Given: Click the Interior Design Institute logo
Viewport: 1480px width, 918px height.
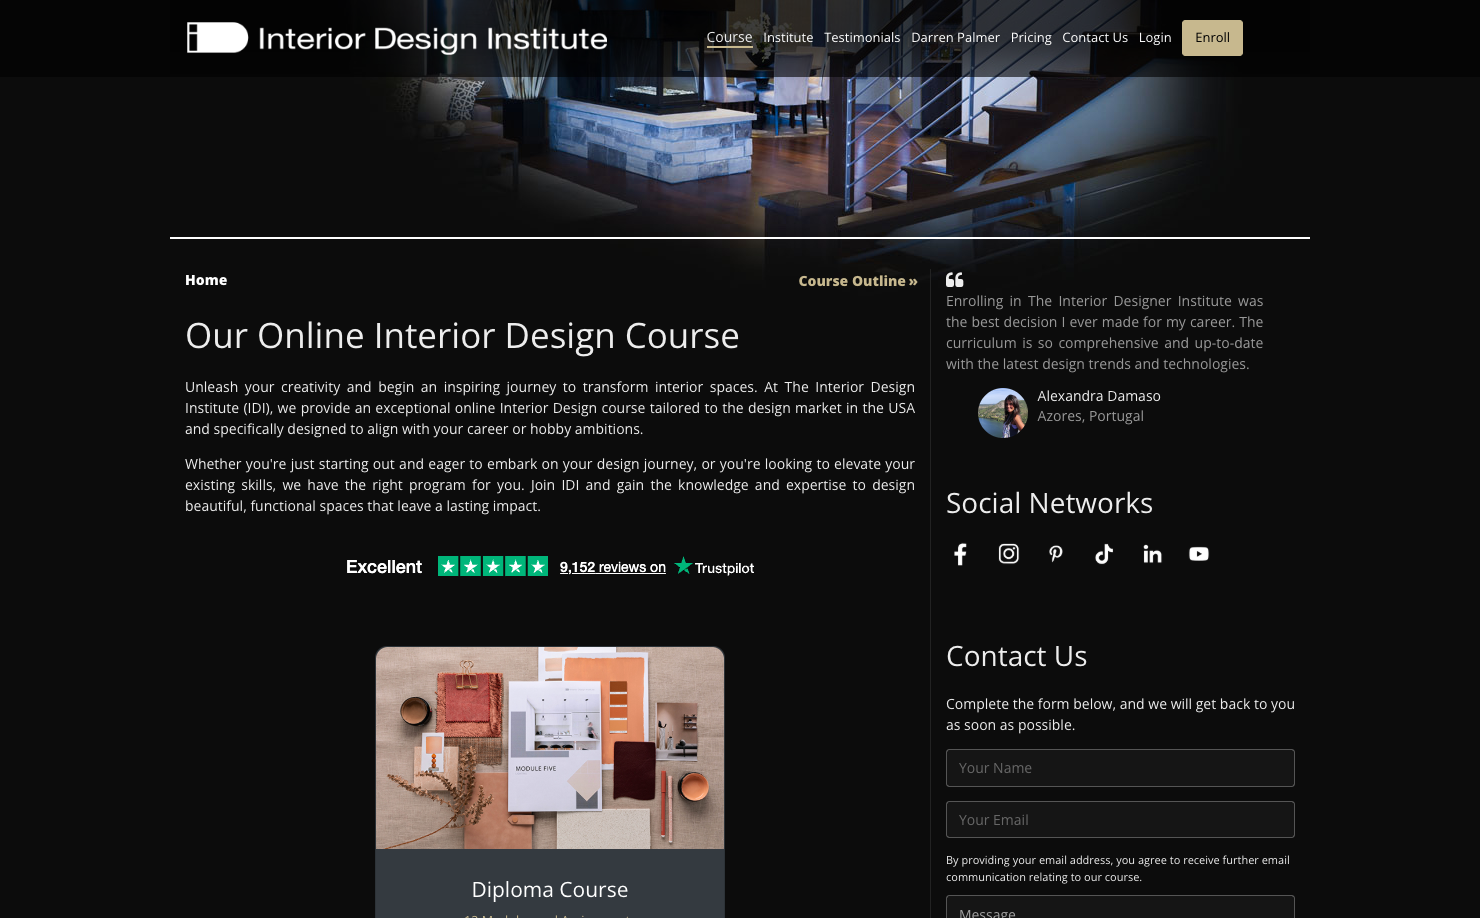Looking at the screenshot, I should click(x=397, y=38).
